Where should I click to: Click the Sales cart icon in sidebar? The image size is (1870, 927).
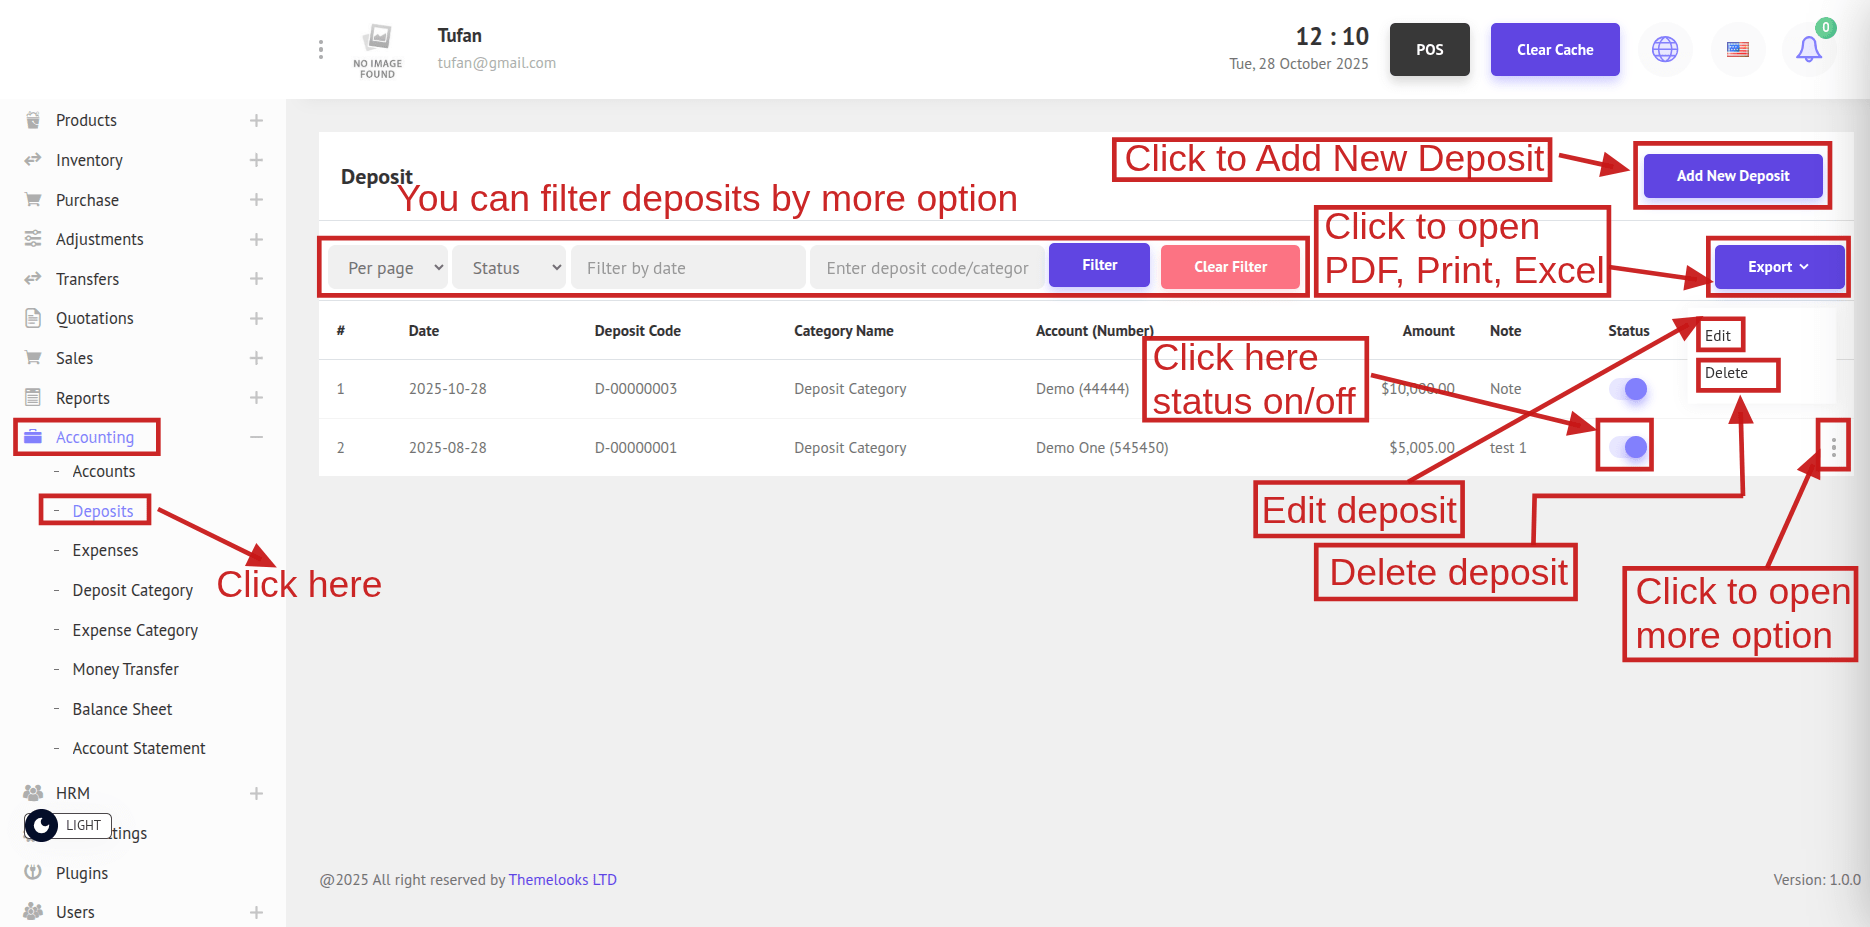(x=33, y=357)
